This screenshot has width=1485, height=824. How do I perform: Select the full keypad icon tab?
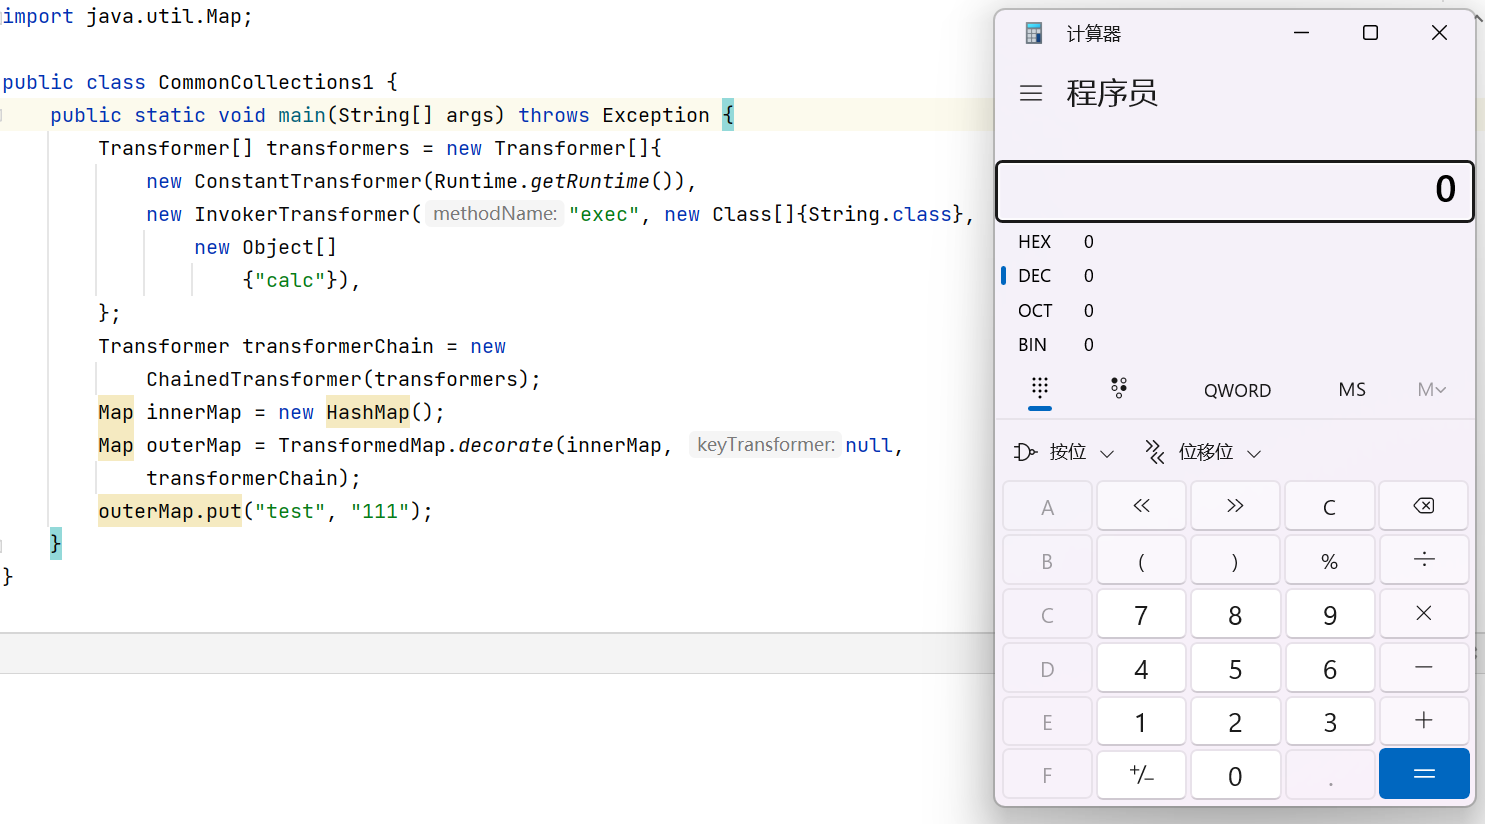tap(1040, 388)
